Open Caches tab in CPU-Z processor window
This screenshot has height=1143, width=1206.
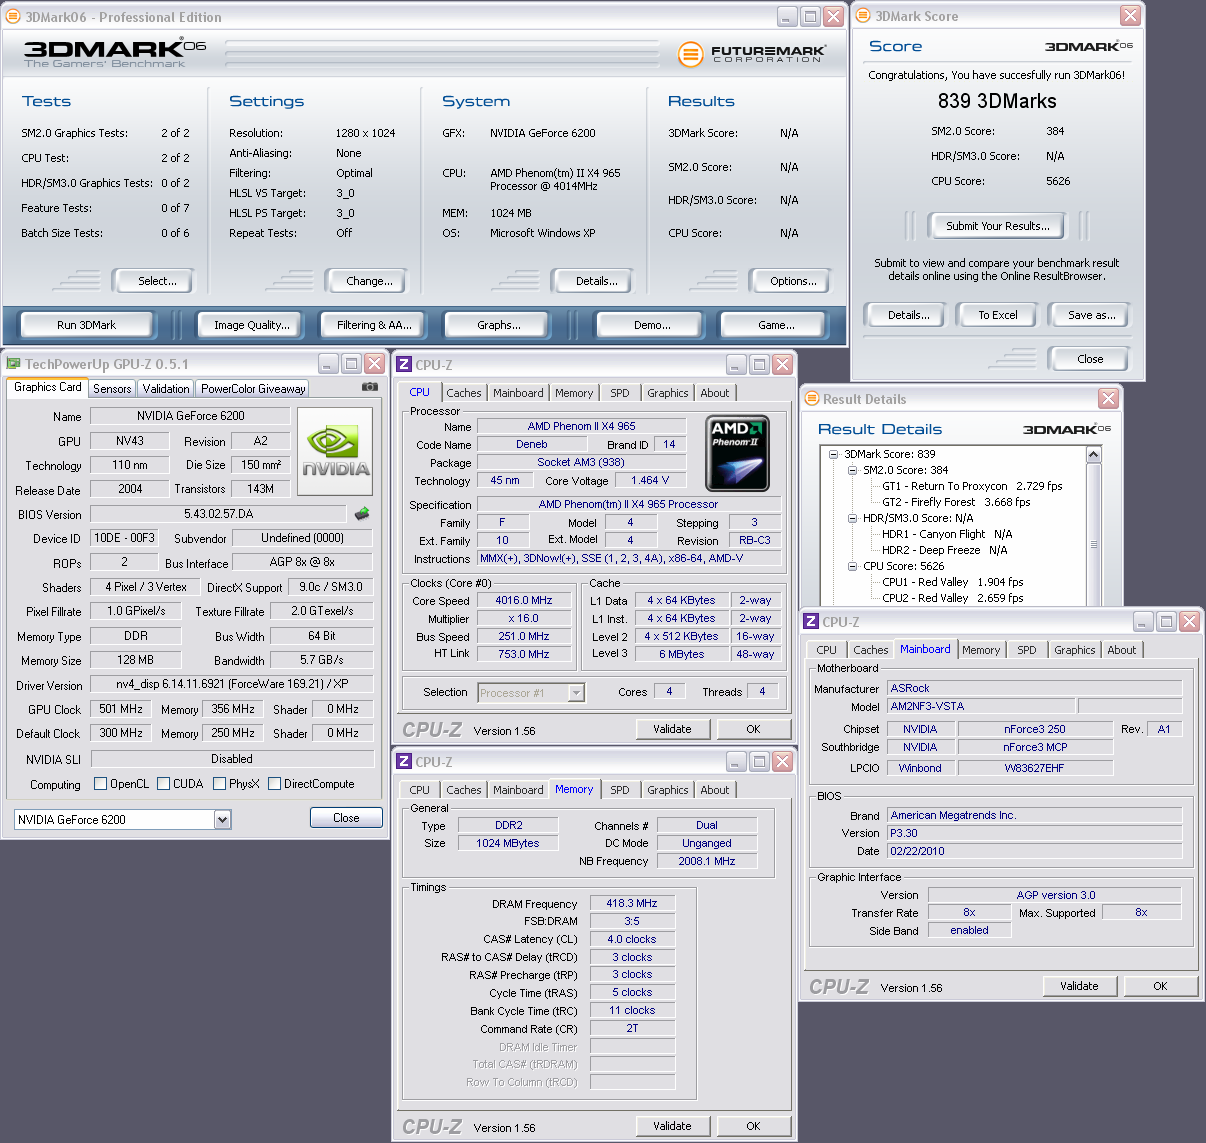point(464,393)
